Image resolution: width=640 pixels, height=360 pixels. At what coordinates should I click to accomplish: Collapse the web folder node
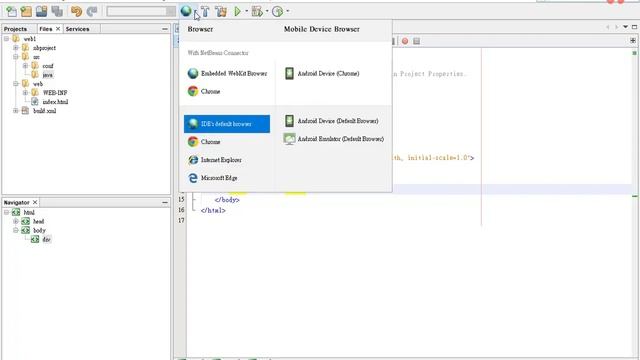tap(16, 84)
